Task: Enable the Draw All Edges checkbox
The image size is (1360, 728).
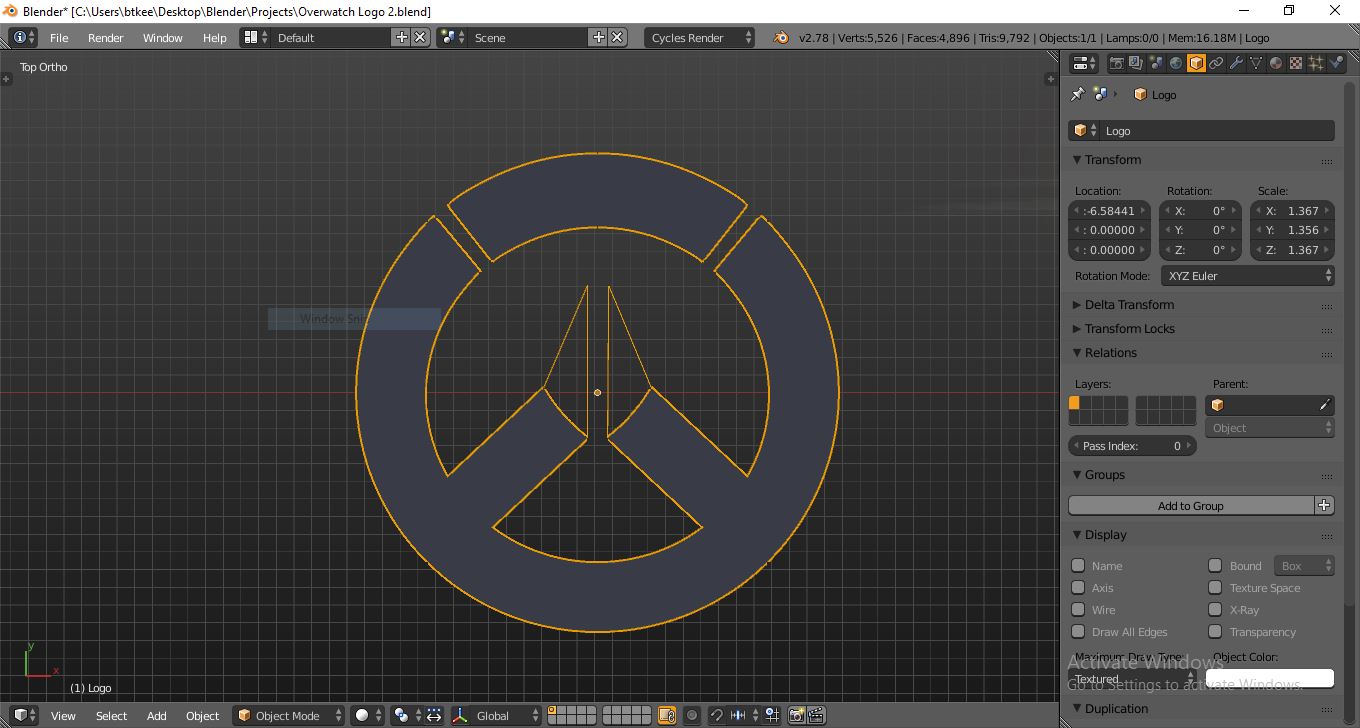Action: tap(1078, 631)
